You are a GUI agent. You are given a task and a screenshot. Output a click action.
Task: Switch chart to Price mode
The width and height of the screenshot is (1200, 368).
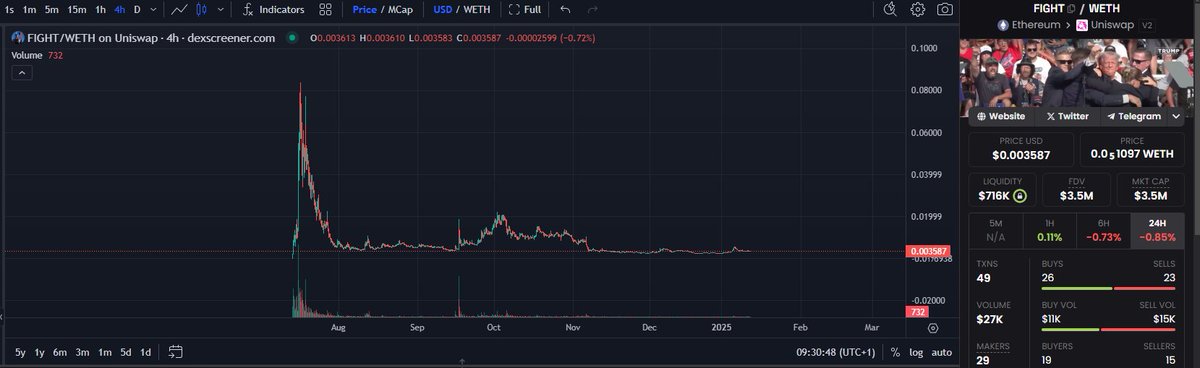pos(364,9)
